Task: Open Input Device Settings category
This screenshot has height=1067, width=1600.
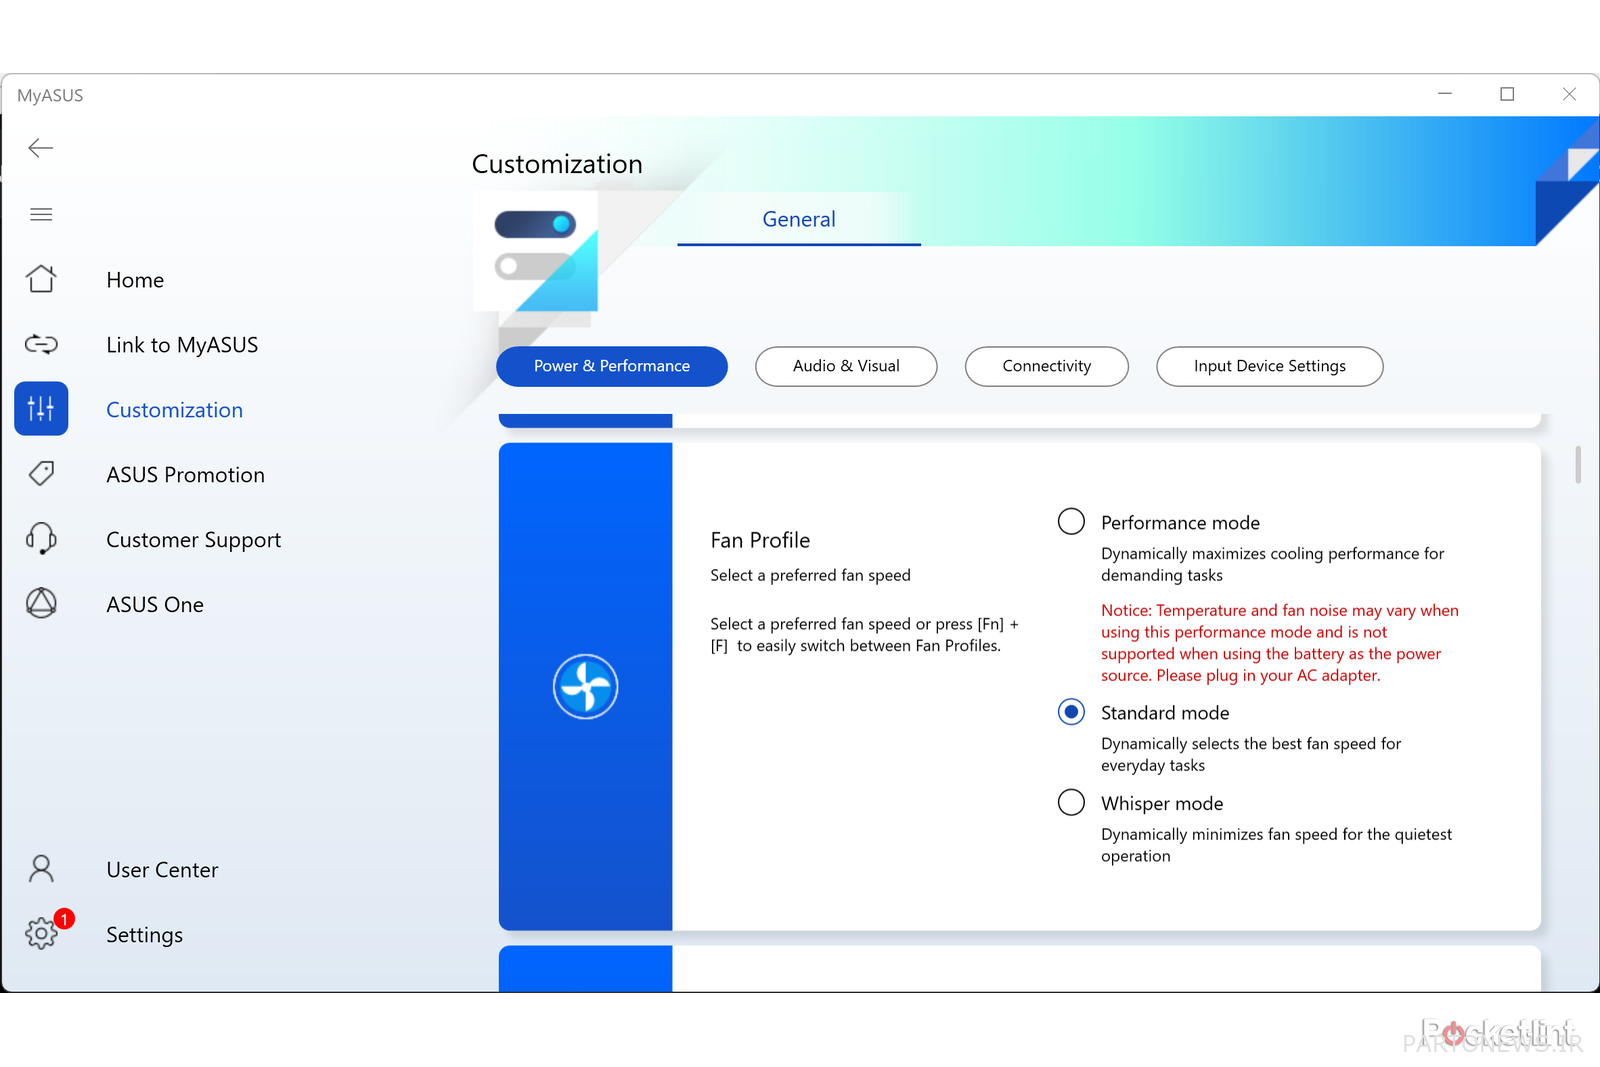Action: pos(1270,366)
